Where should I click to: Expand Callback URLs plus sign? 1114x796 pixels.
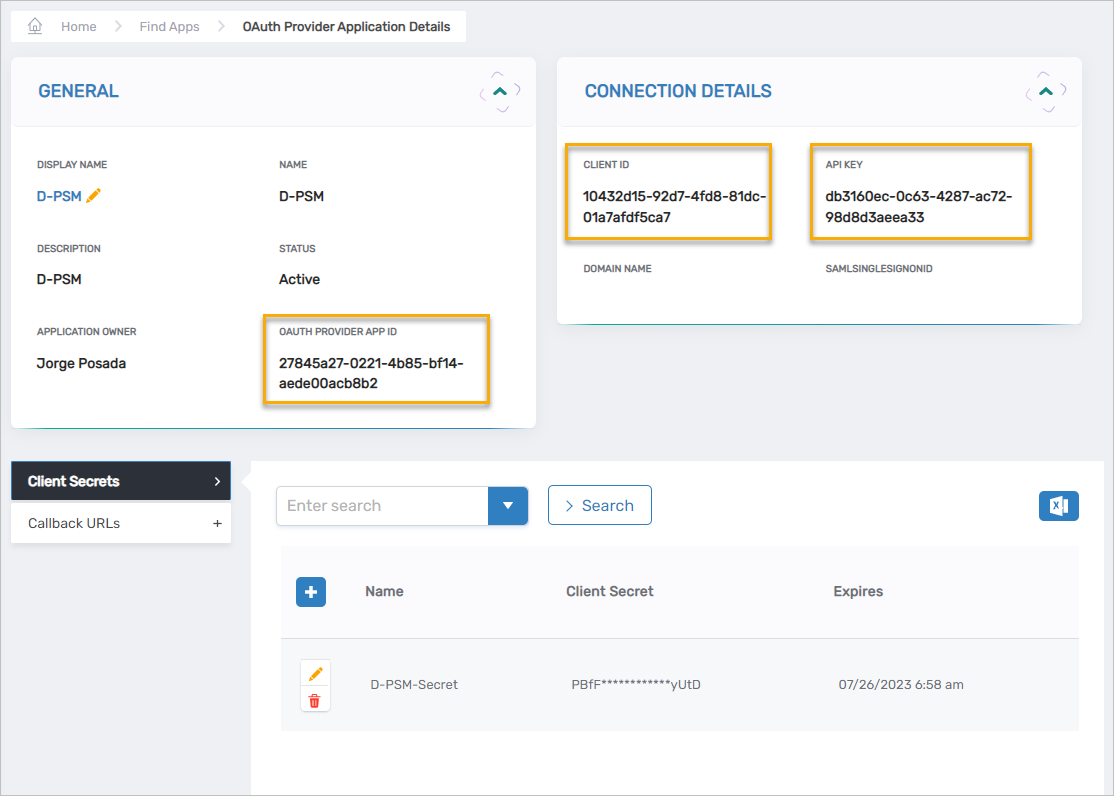click(x=217, y=523)
